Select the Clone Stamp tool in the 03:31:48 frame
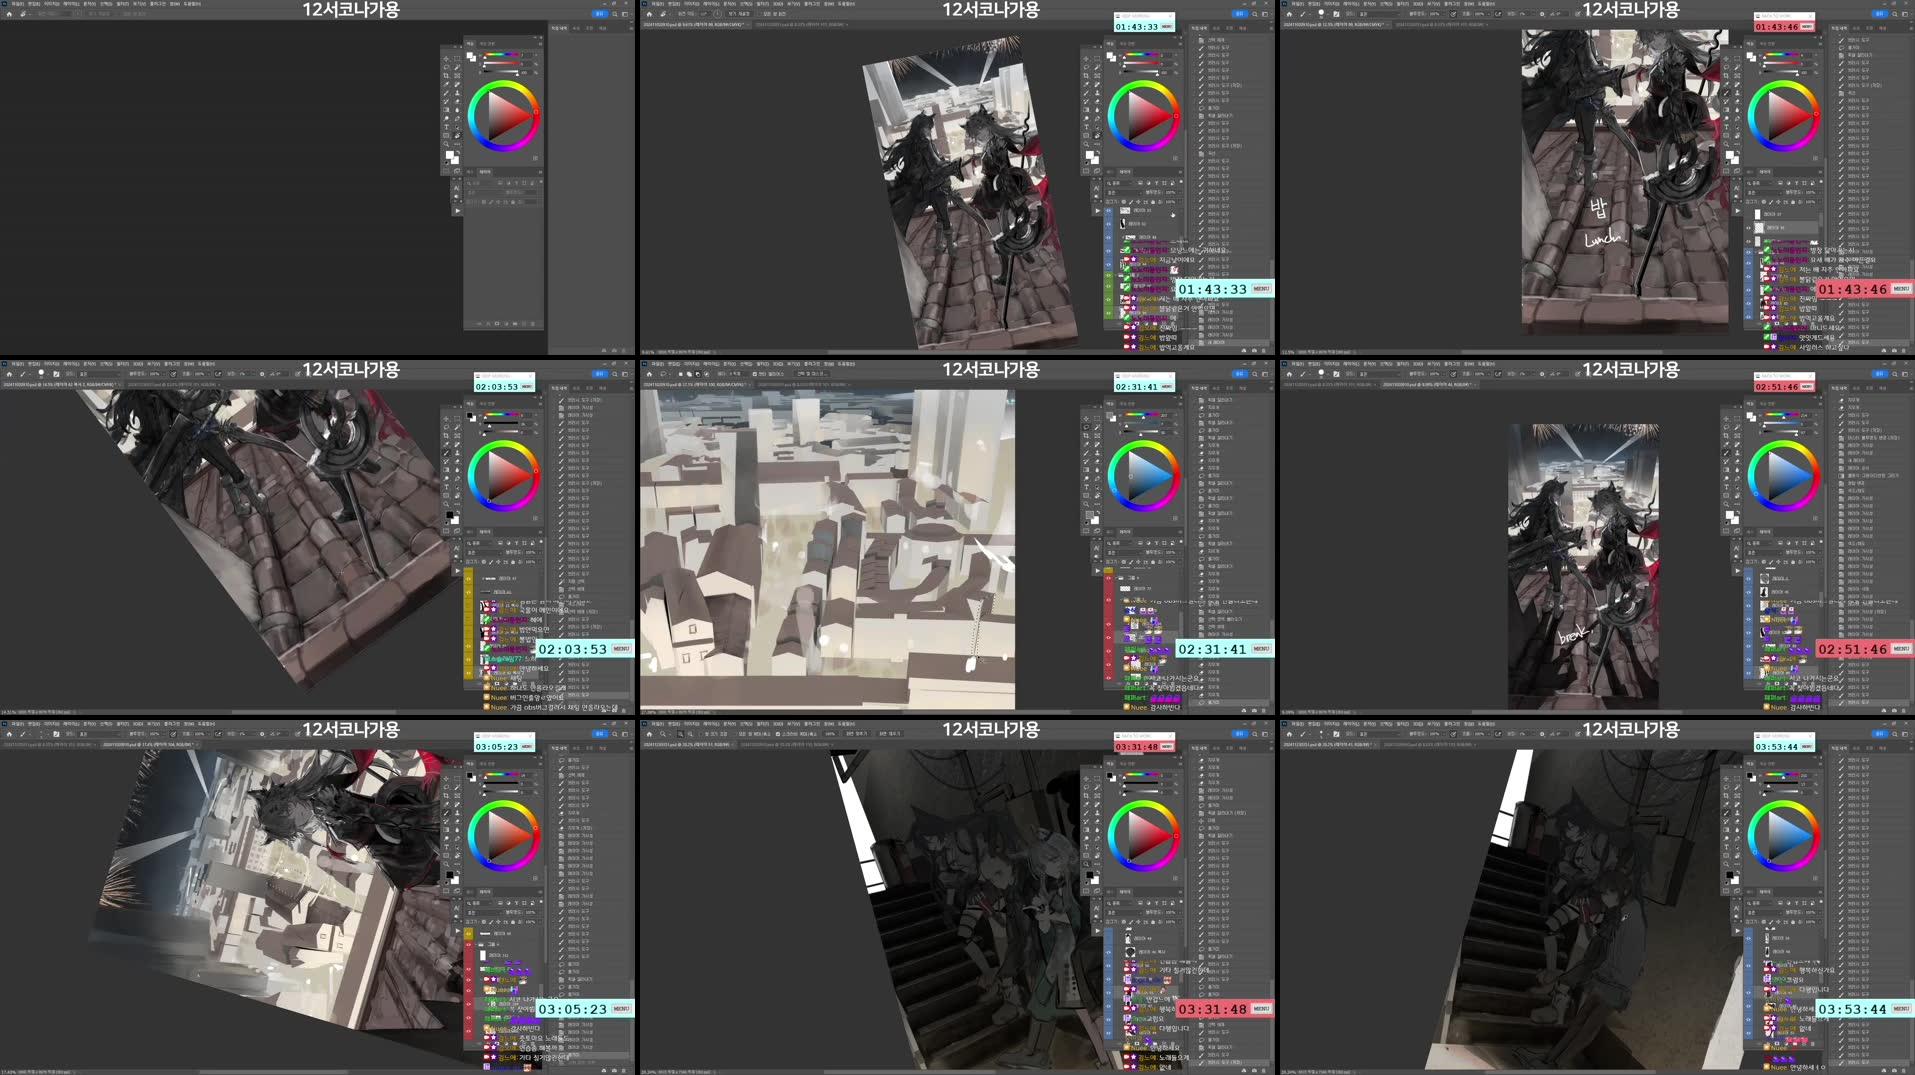This screenshot has height=1075, width=1915. tap(1097, 813)
